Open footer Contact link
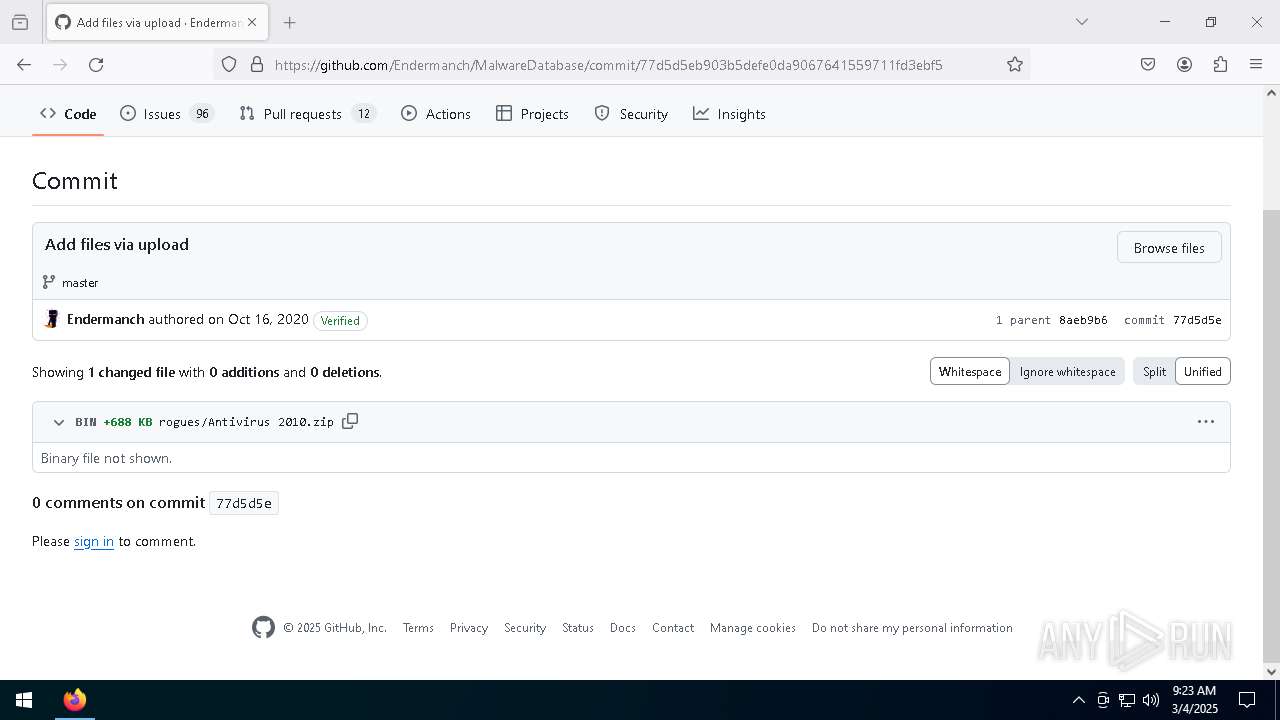1280x720 pixels. [673, 628]
